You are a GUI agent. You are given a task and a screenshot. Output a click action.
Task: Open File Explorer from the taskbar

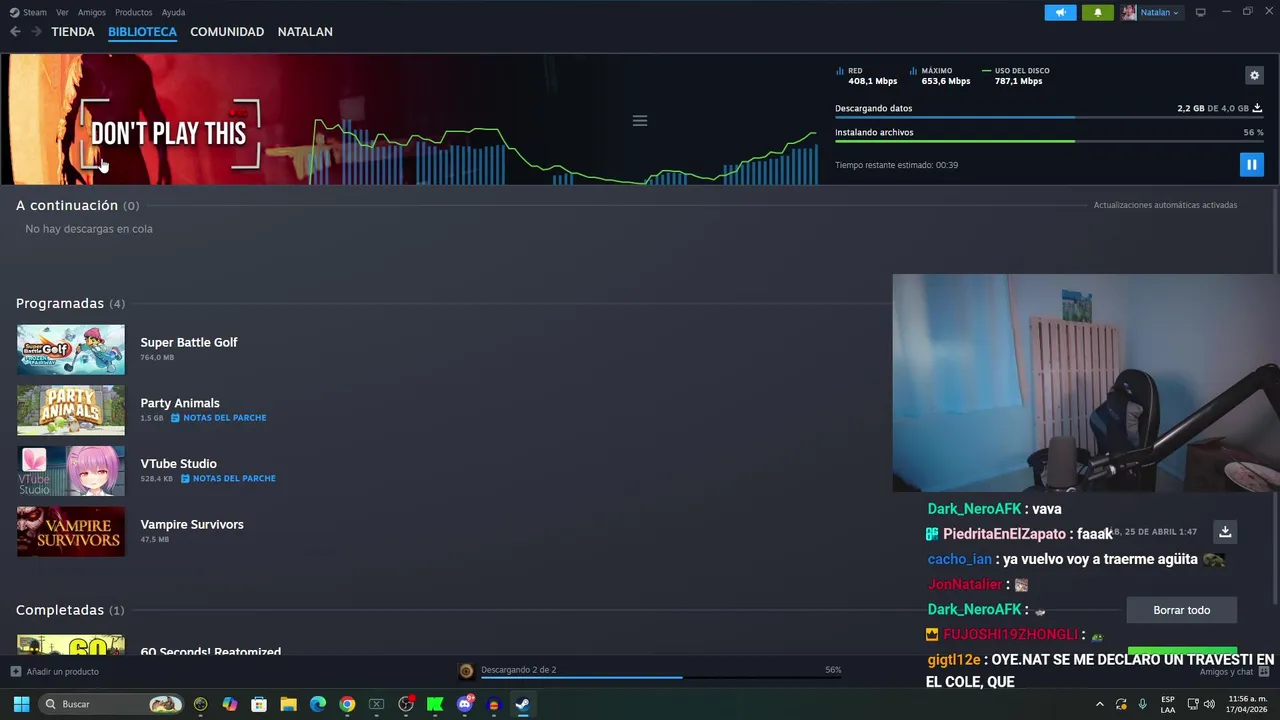point(288,704)
